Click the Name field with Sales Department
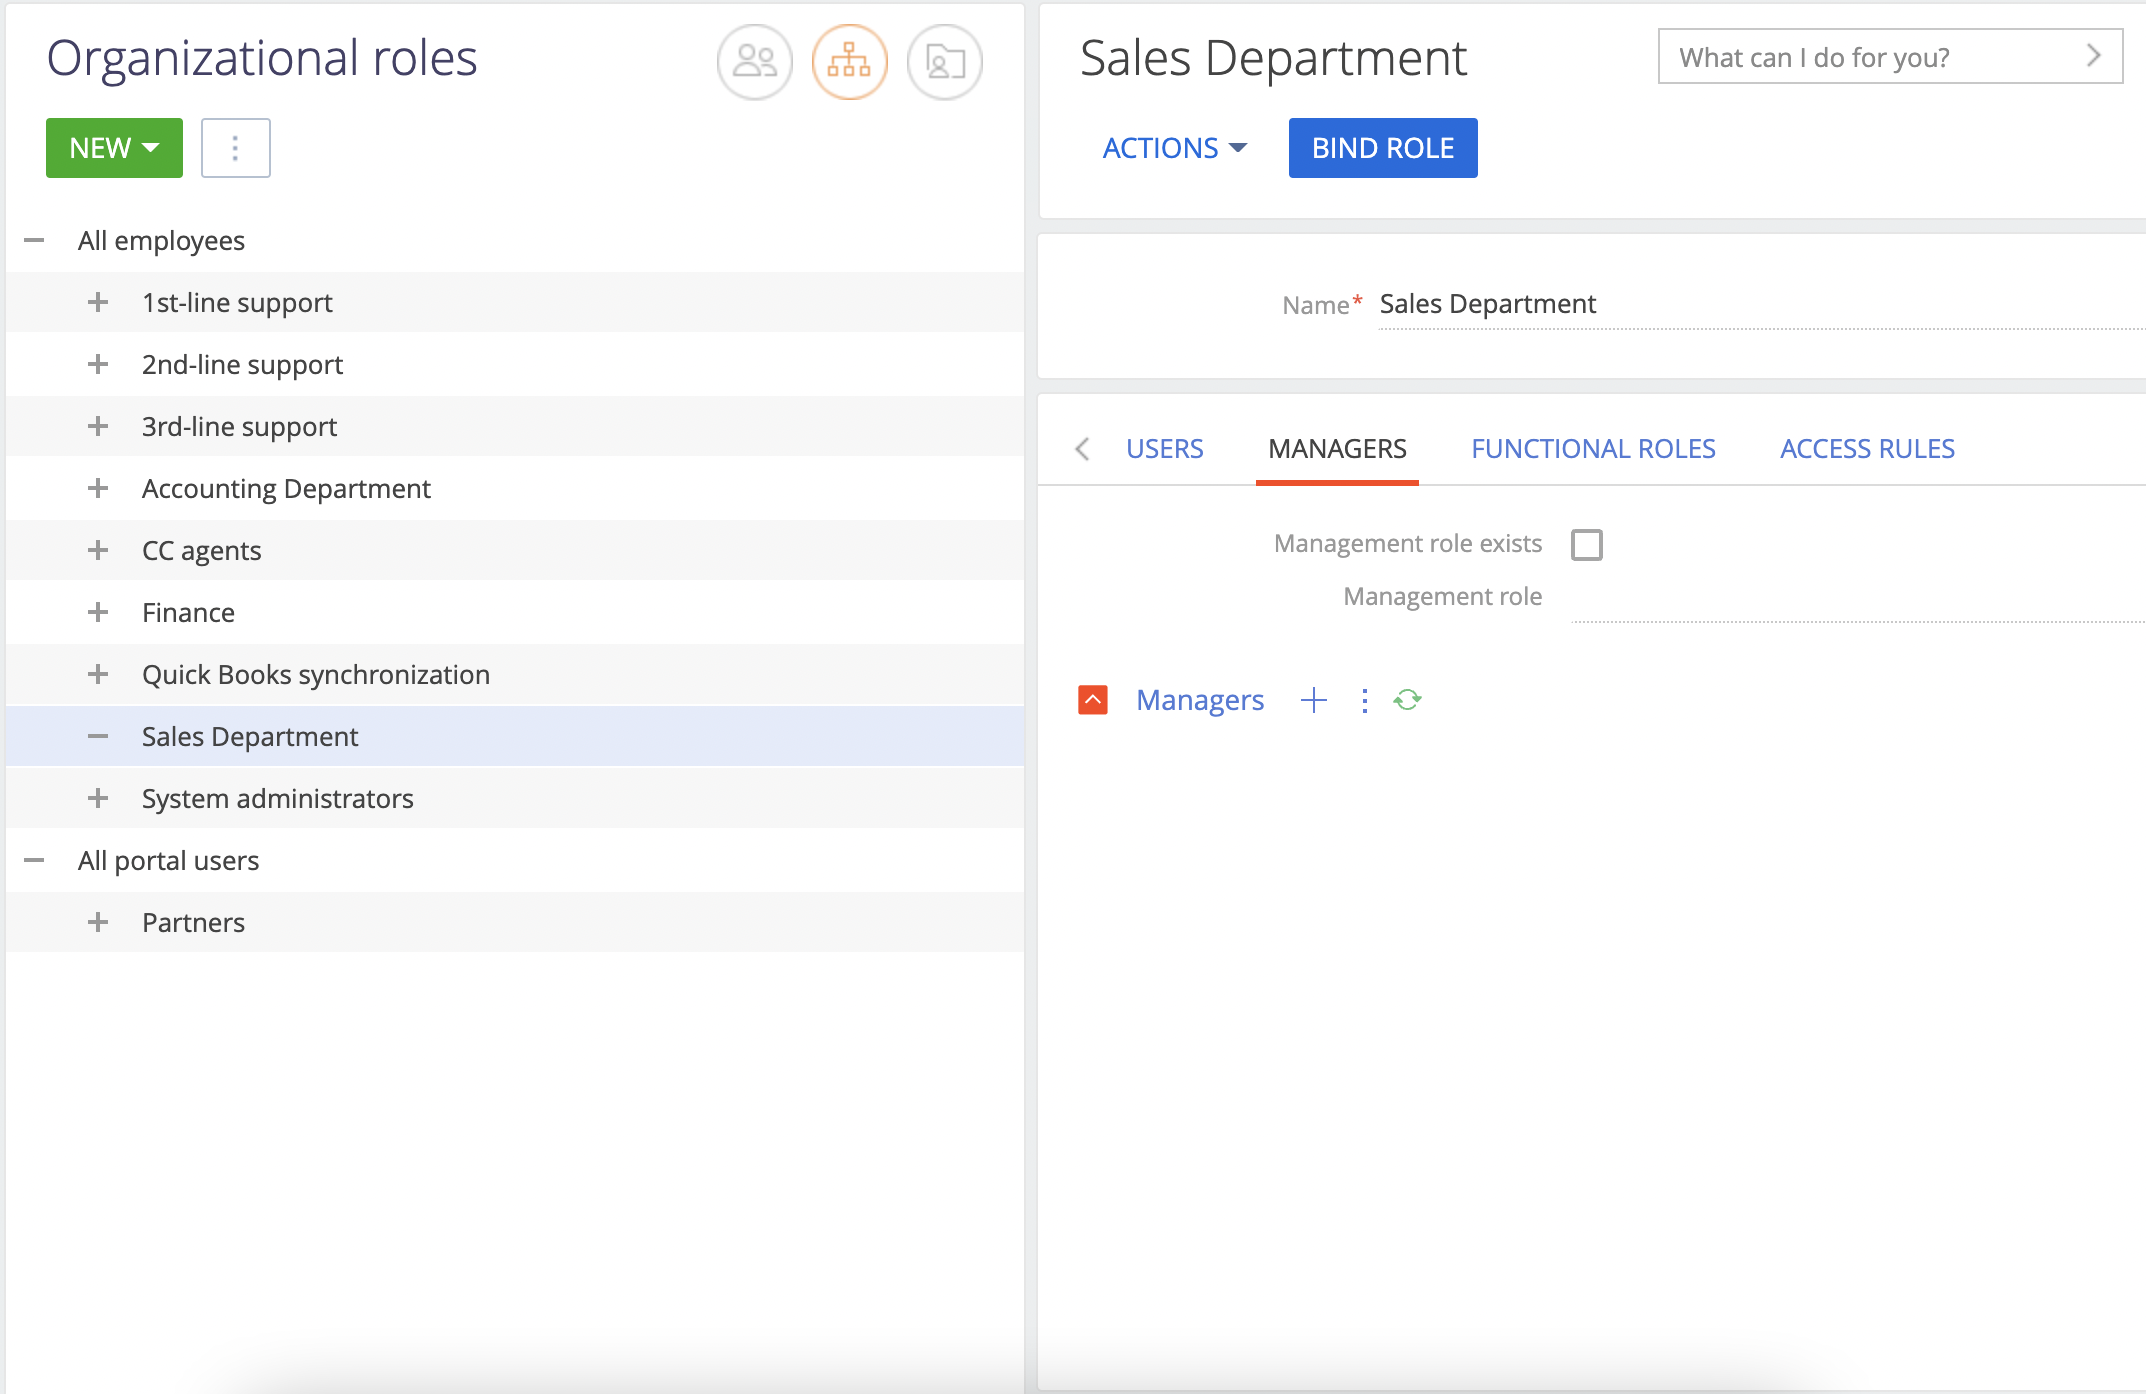The image size is (2146, 1394). pyautogui.click(x=1762, y=304)
